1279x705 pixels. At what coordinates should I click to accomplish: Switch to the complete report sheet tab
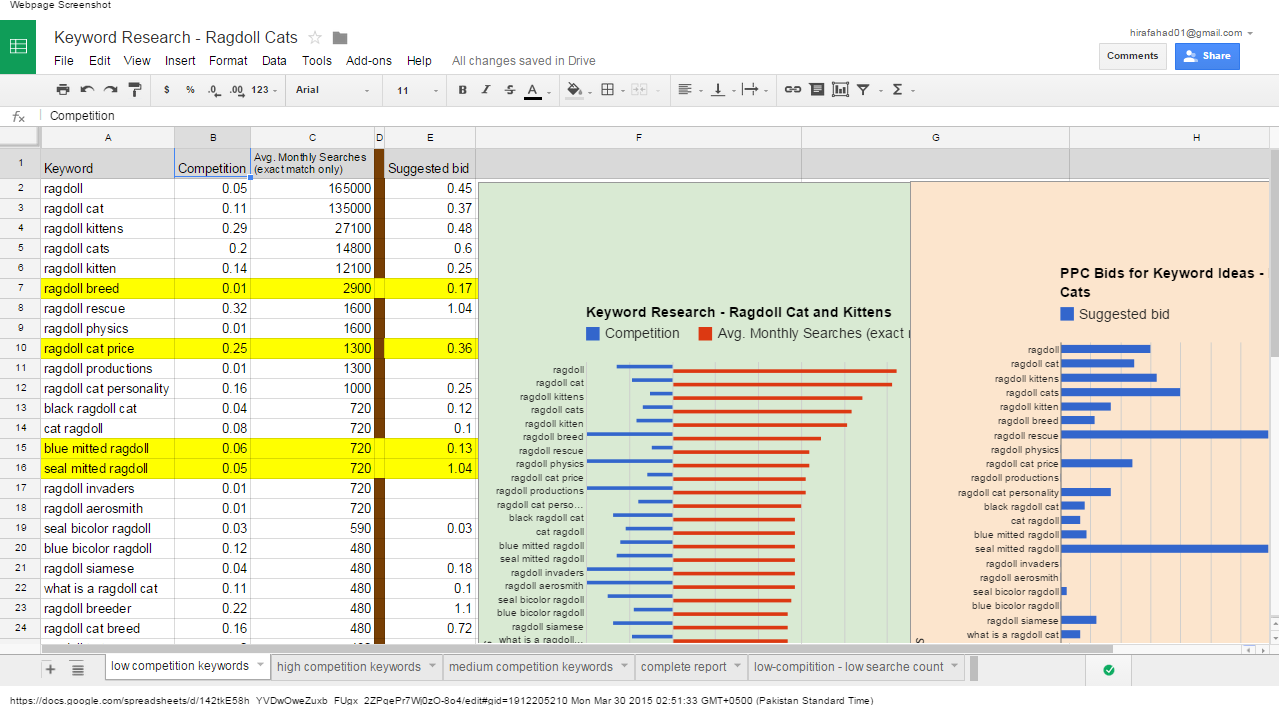[683, 667]
